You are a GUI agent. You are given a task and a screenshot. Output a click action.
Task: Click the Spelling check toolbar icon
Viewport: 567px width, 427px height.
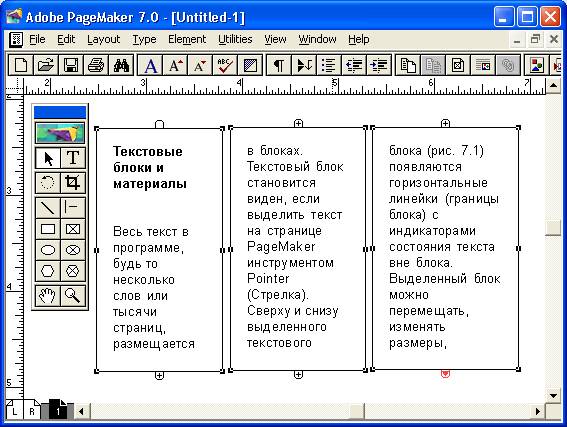225,65
